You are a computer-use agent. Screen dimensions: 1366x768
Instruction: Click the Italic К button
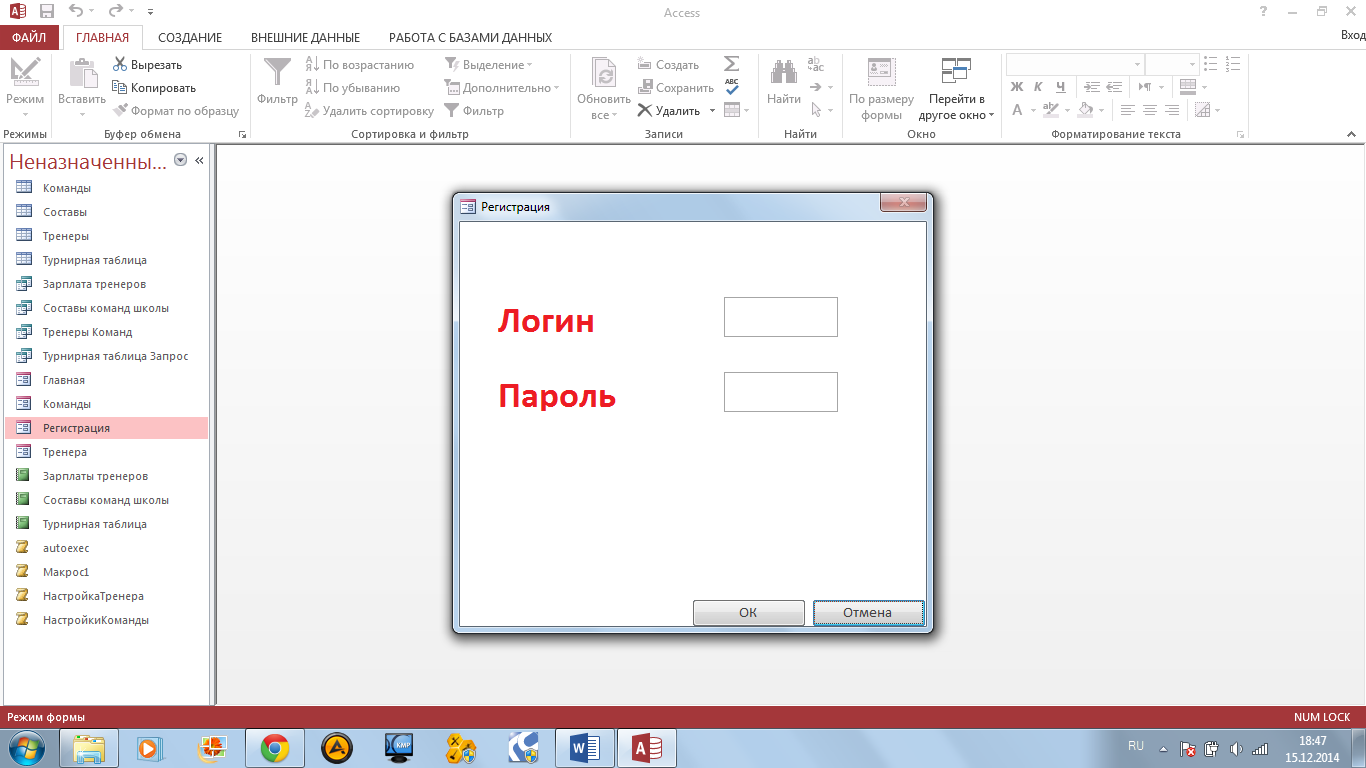click(x=1038, y=87)
